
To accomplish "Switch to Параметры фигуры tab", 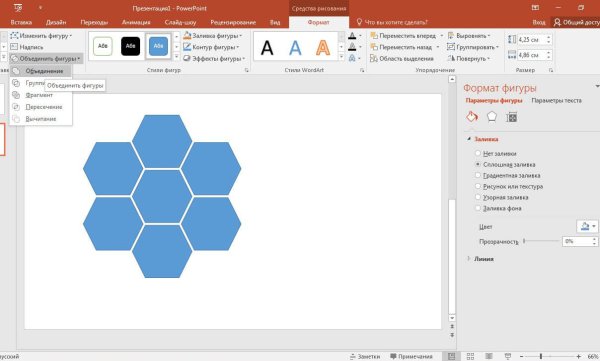I will (x=494, y=100).
